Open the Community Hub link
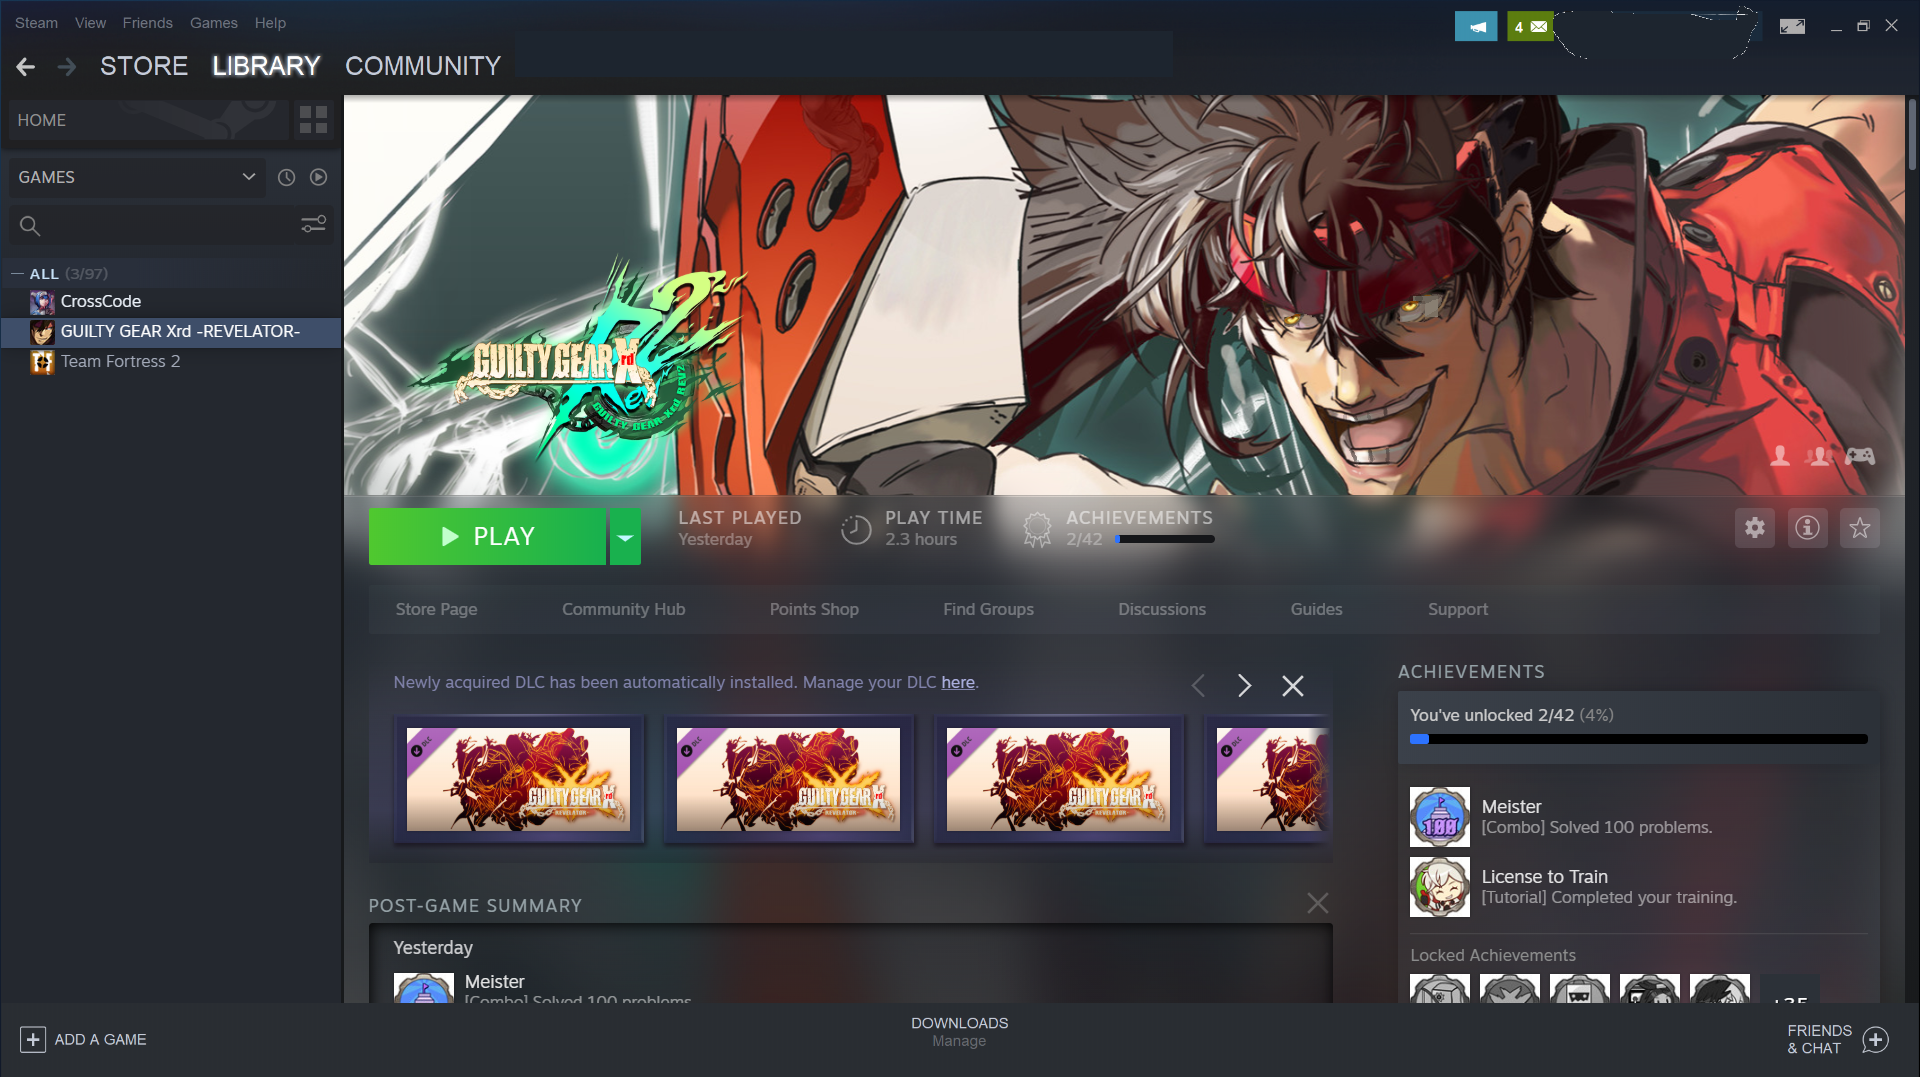 click(x=624, y=609)
